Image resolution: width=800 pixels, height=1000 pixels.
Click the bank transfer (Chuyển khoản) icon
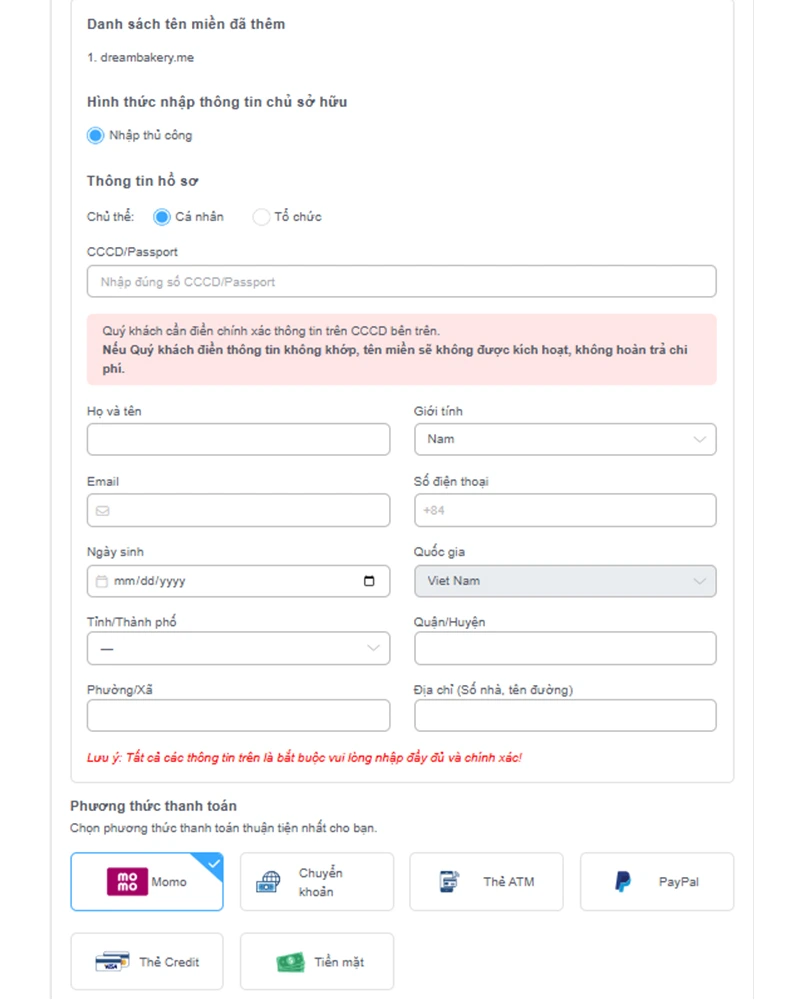[x=270, y=882]
